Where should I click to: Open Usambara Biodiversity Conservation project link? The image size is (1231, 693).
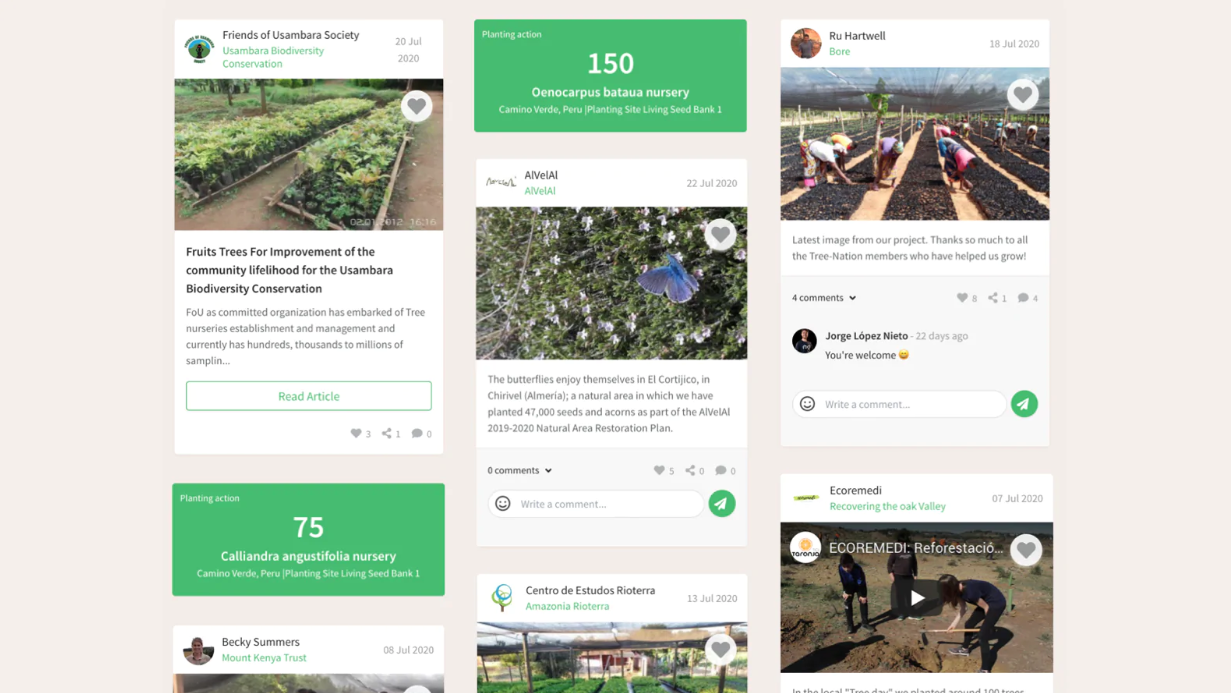click(273, 57)
